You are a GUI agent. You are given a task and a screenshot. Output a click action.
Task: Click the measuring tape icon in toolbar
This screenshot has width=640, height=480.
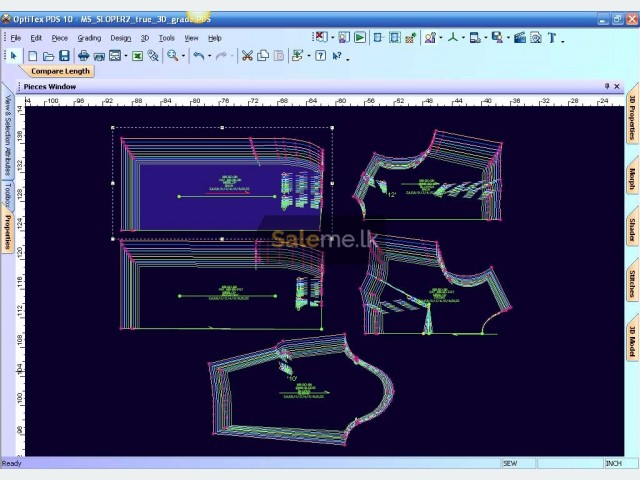[x=153, y=56]
